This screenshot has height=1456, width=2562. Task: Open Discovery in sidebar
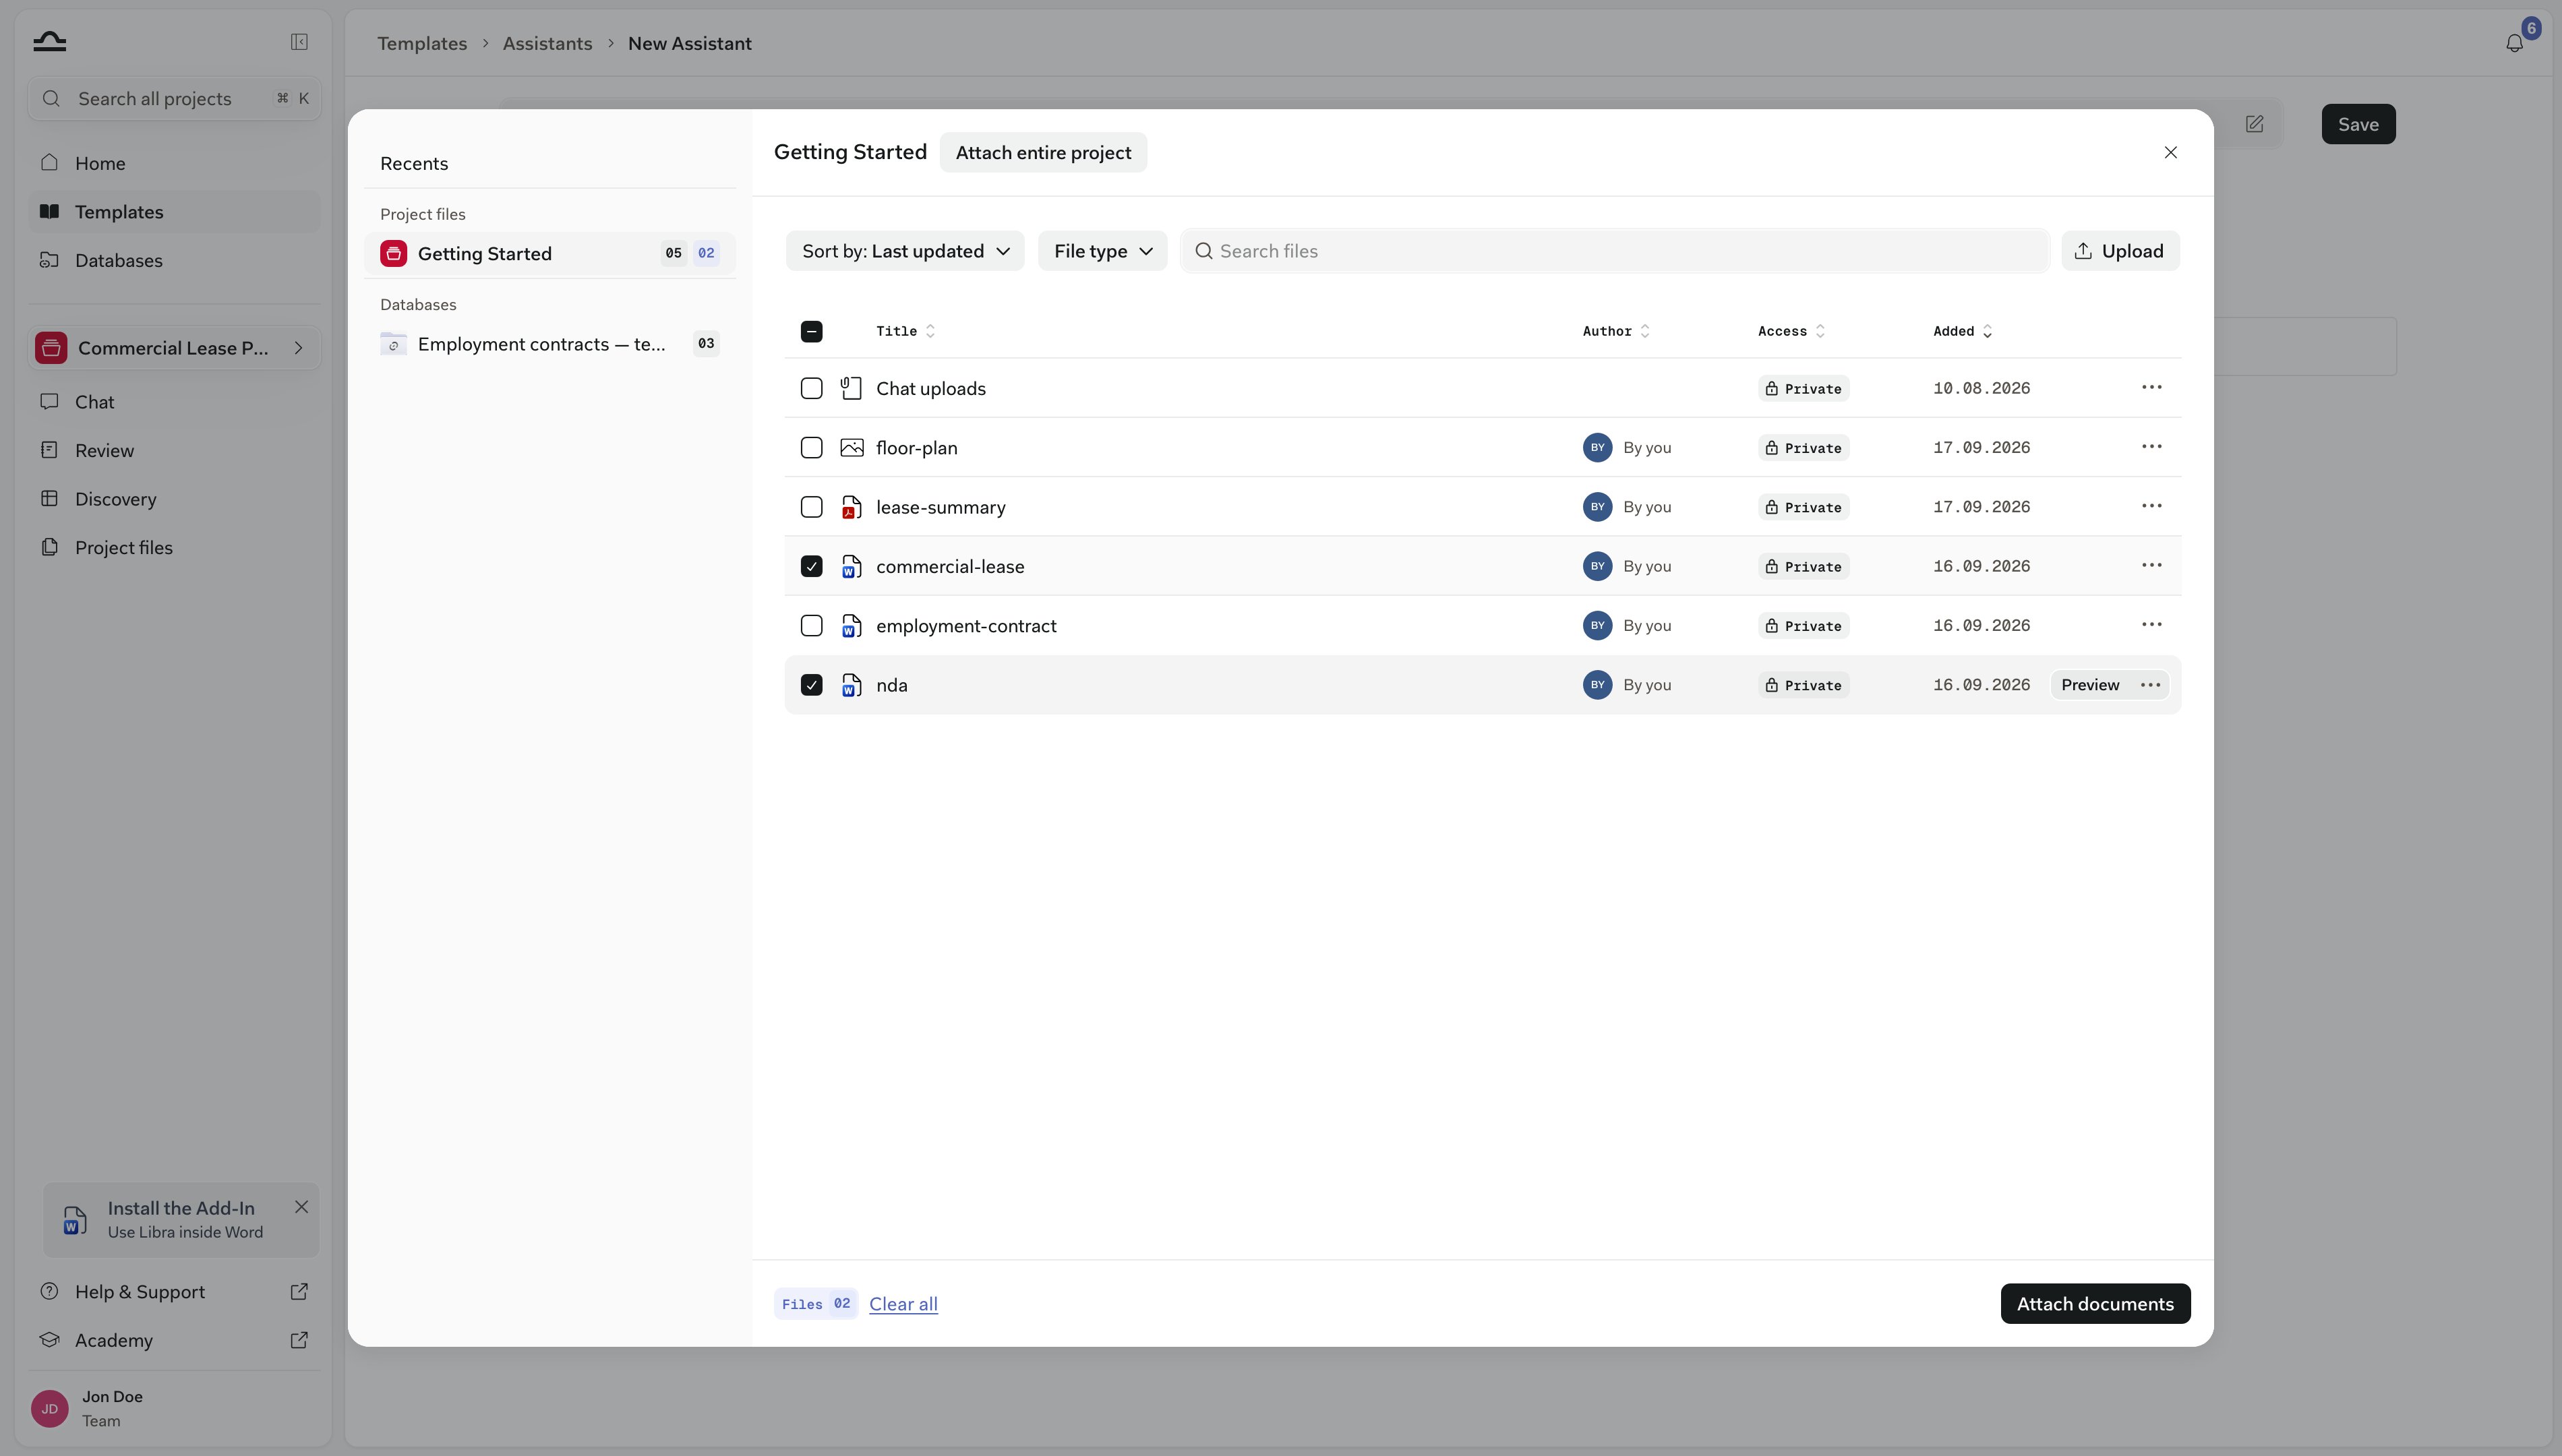[x=174, y=499]
